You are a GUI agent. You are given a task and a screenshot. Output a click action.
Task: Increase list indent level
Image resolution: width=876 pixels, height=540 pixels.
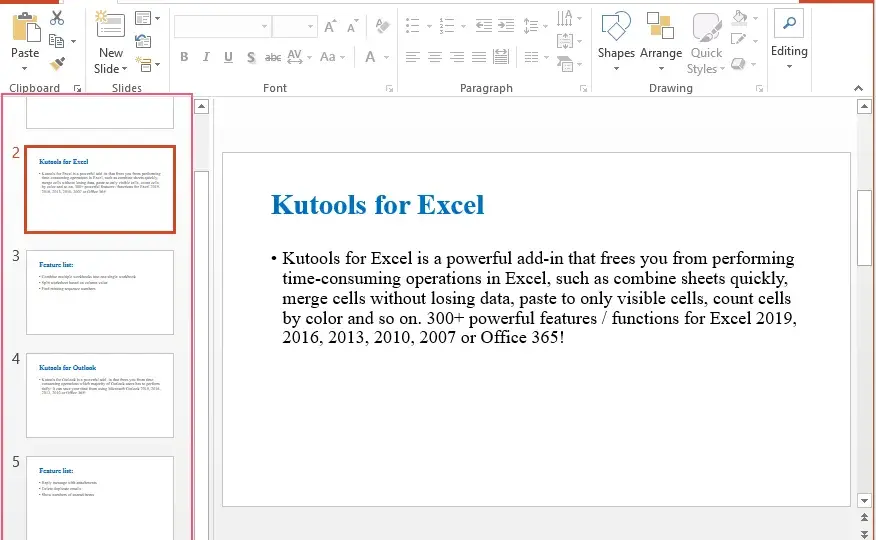506,26
